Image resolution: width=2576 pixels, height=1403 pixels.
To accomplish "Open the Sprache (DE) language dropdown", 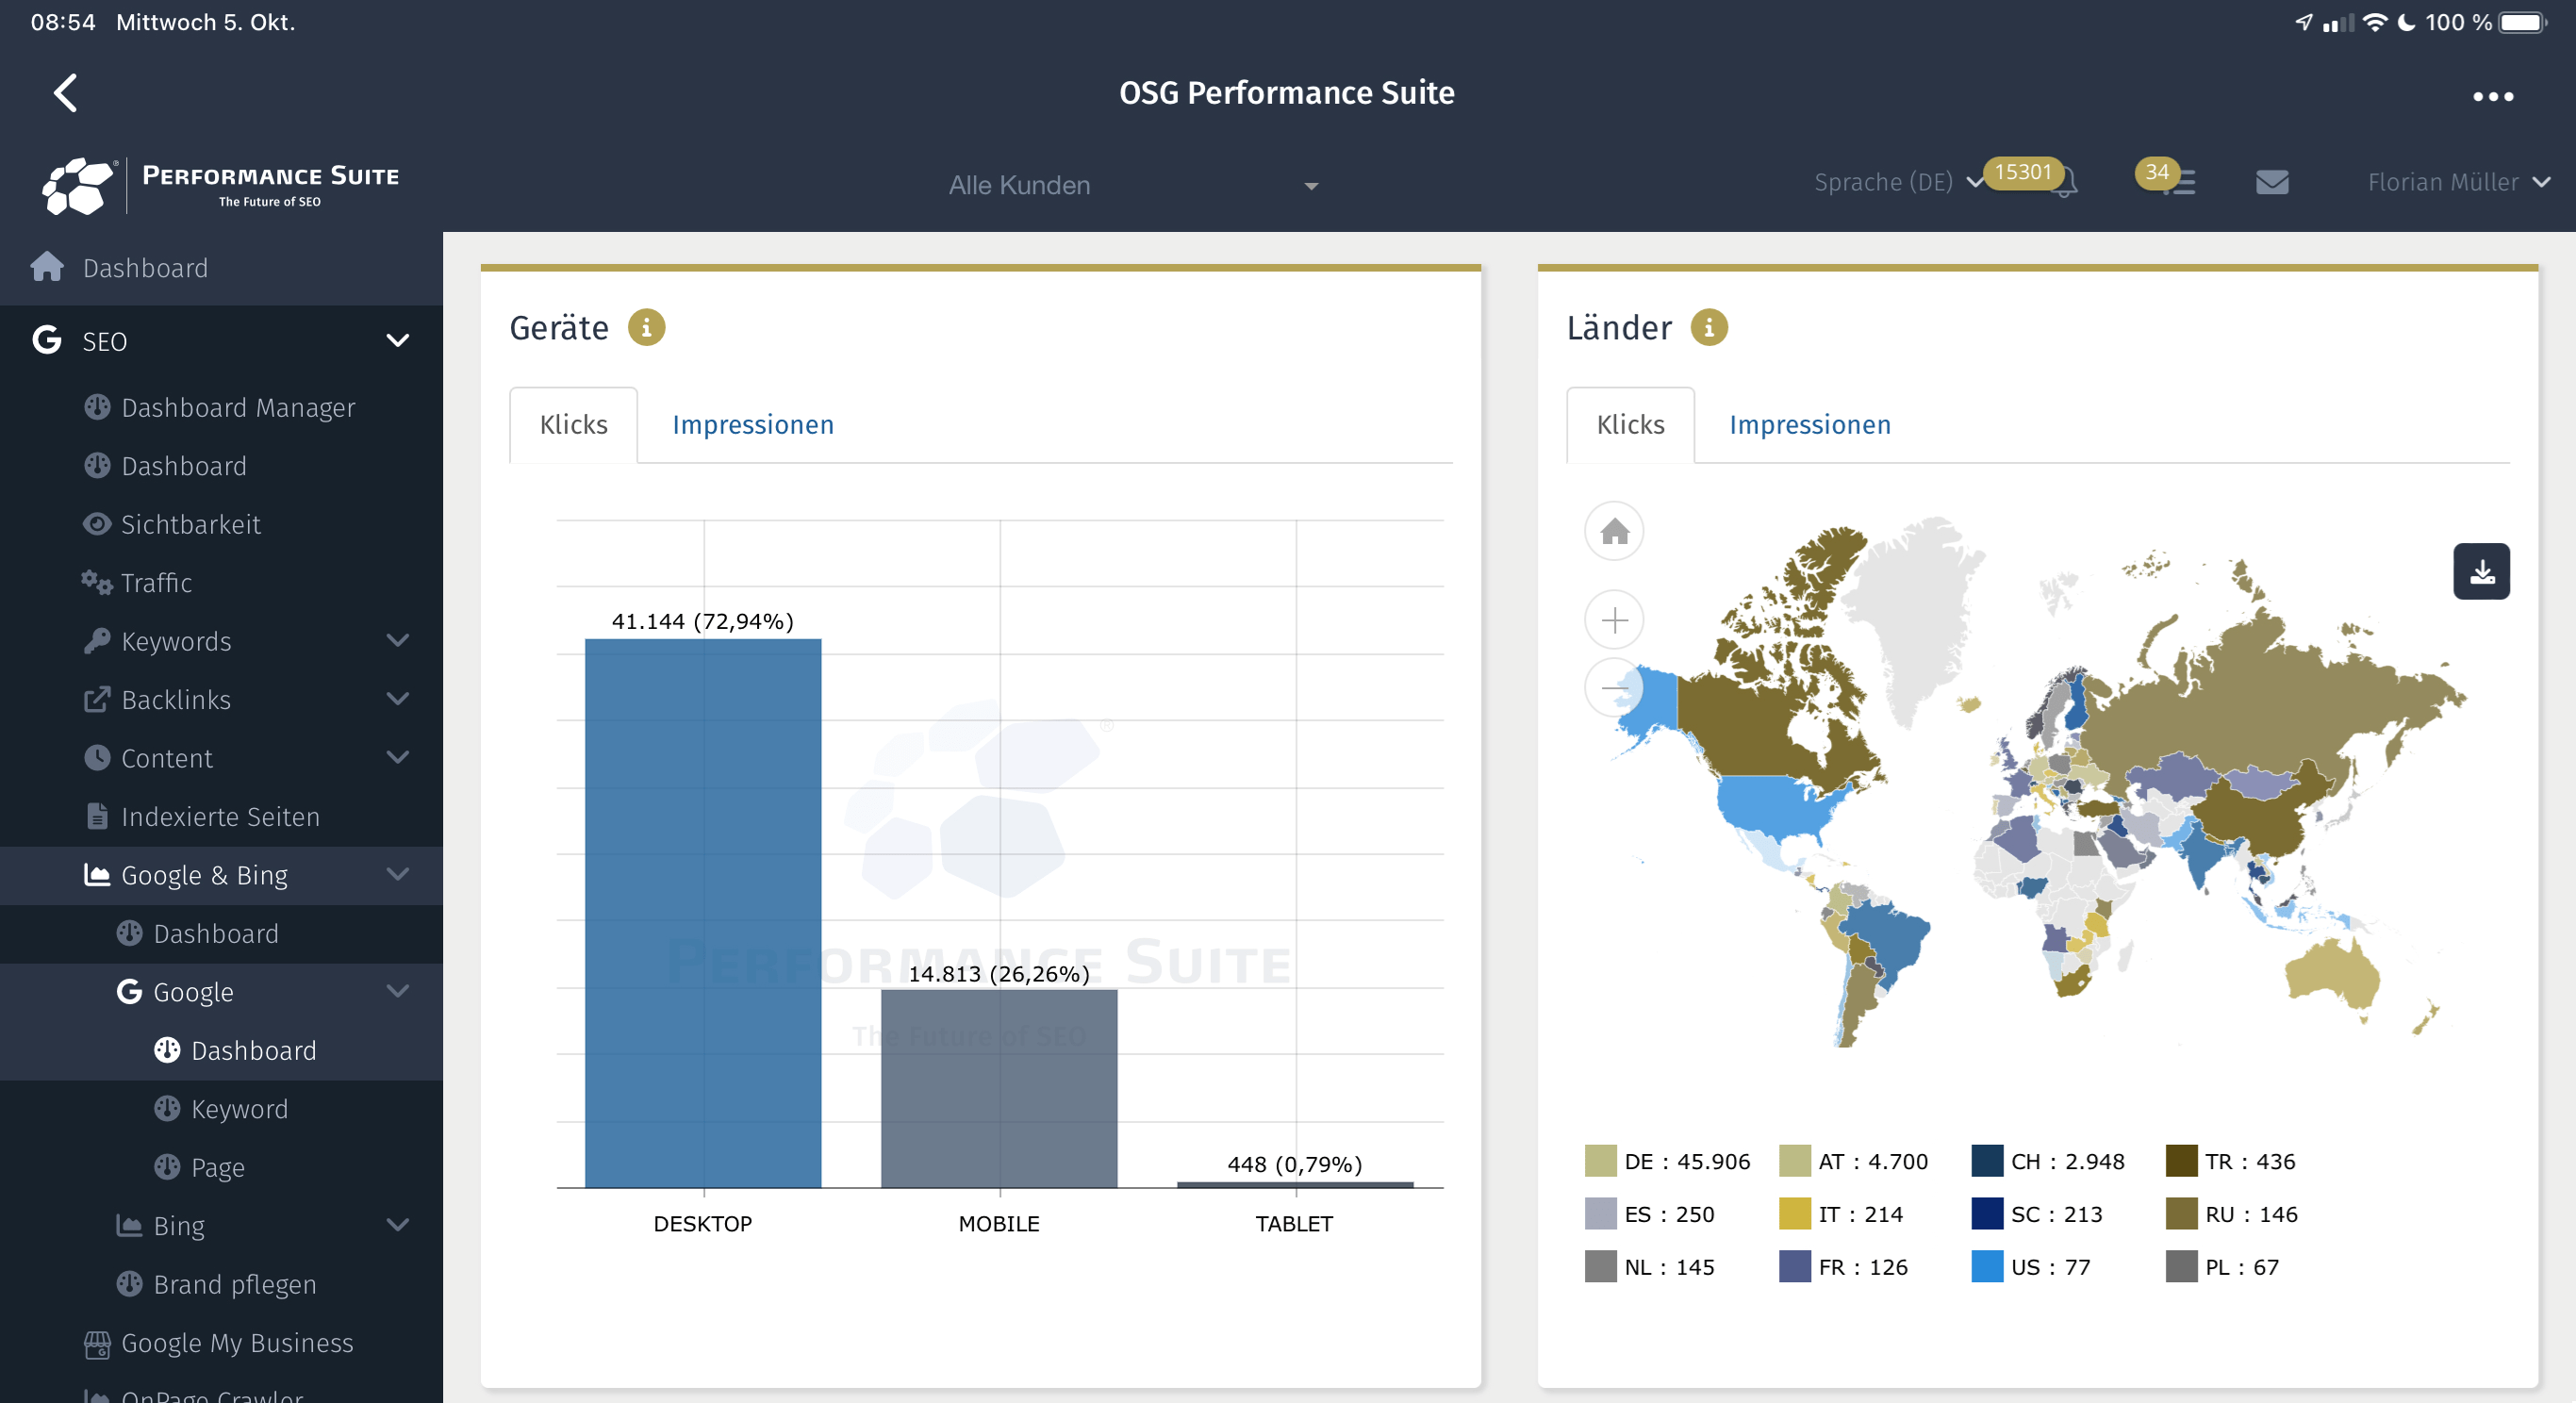I will pyautogui.click(x=1897, y=182).
